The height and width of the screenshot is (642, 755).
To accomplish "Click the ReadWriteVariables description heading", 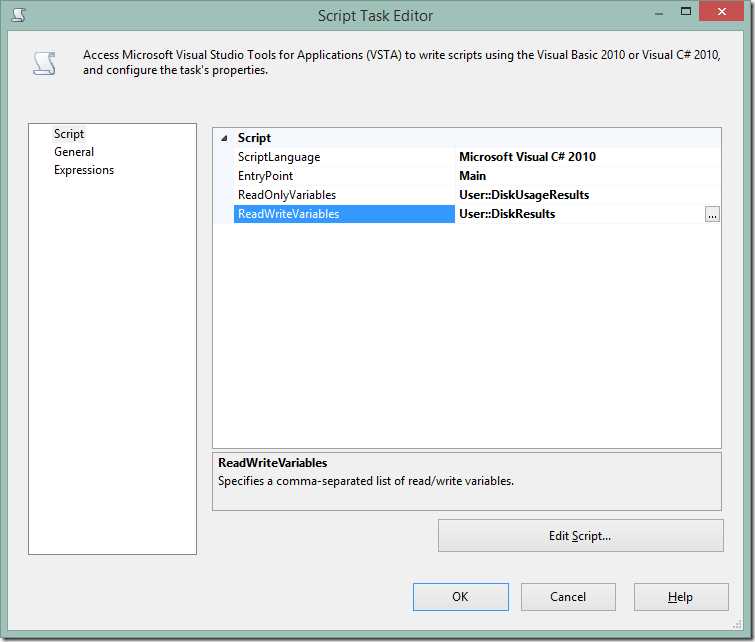I will 273,463.
